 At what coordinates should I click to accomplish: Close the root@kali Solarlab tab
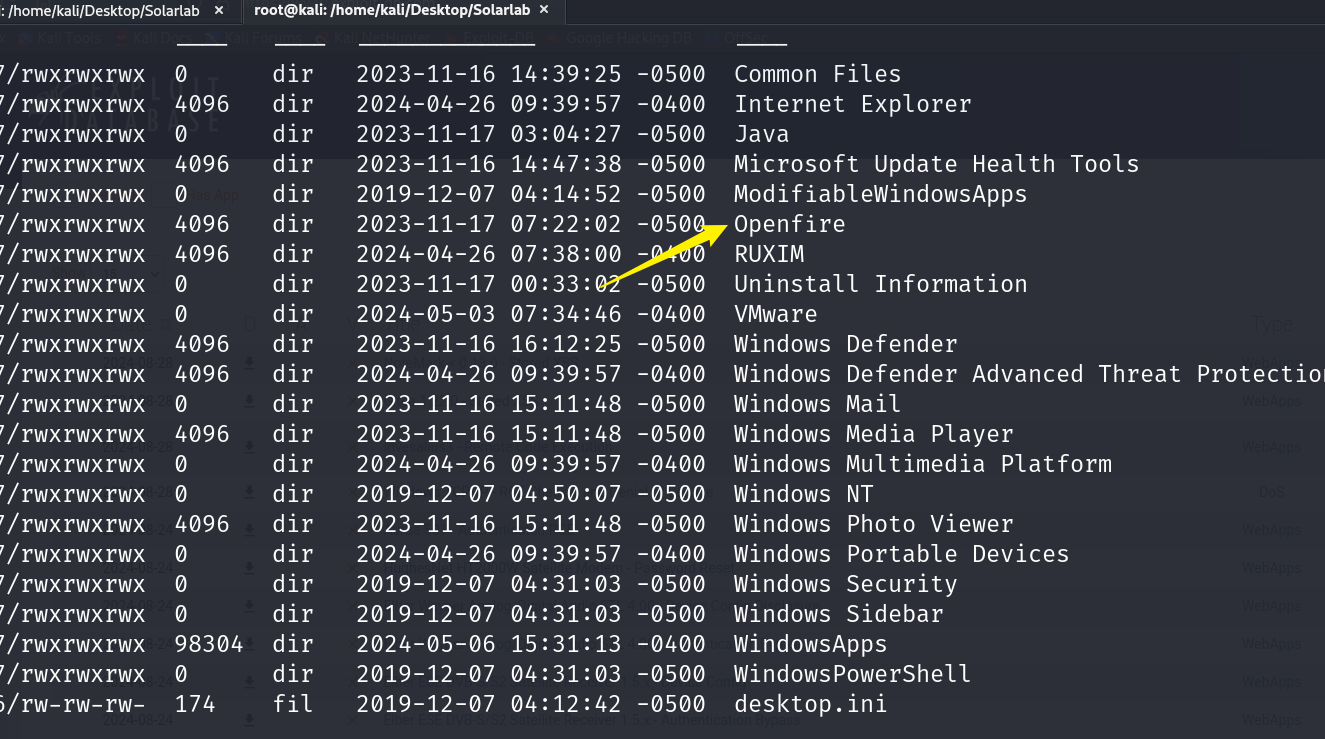(x=545, y=10)
